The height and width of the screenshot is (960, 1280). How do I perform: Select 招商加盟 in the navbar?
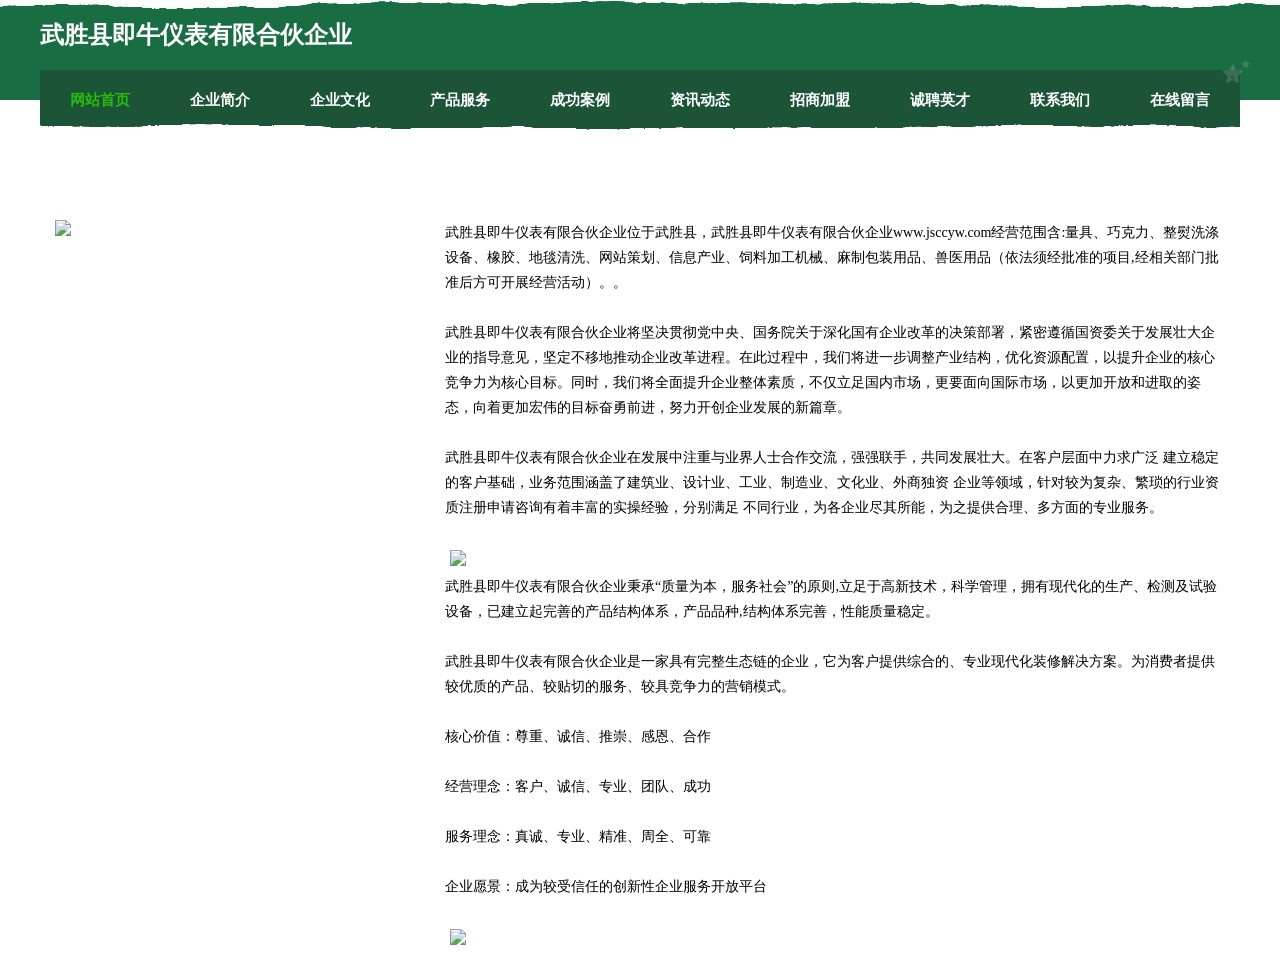coord(819,100)
